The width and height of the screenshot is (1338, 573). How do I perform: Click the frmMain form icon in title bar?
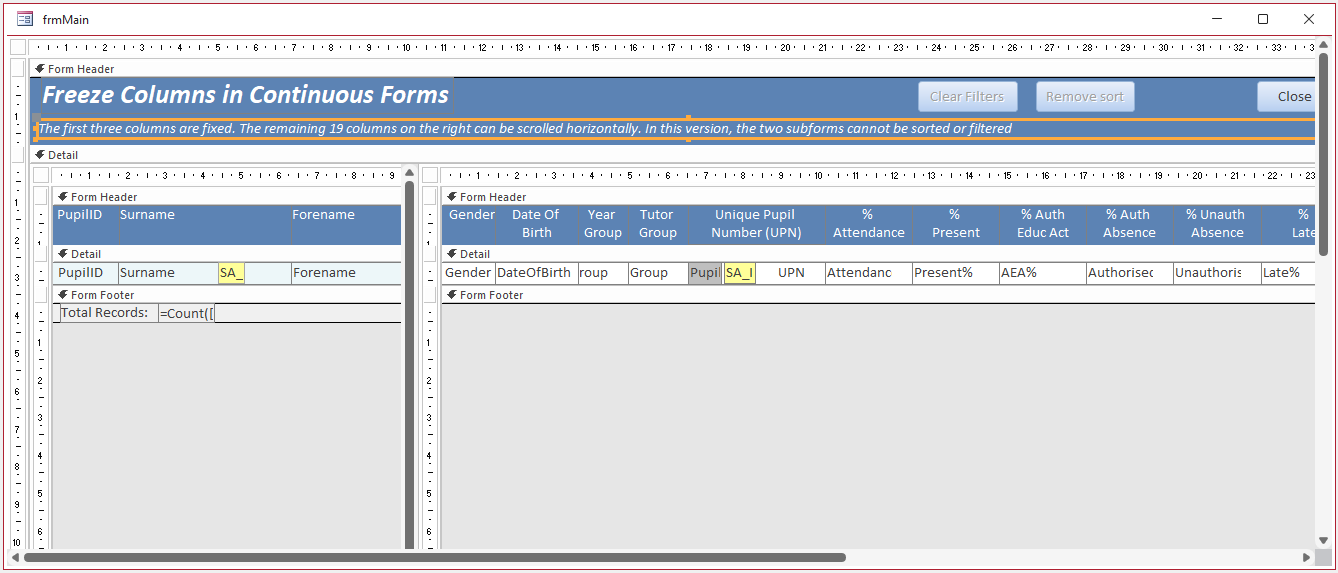[25, 19]
